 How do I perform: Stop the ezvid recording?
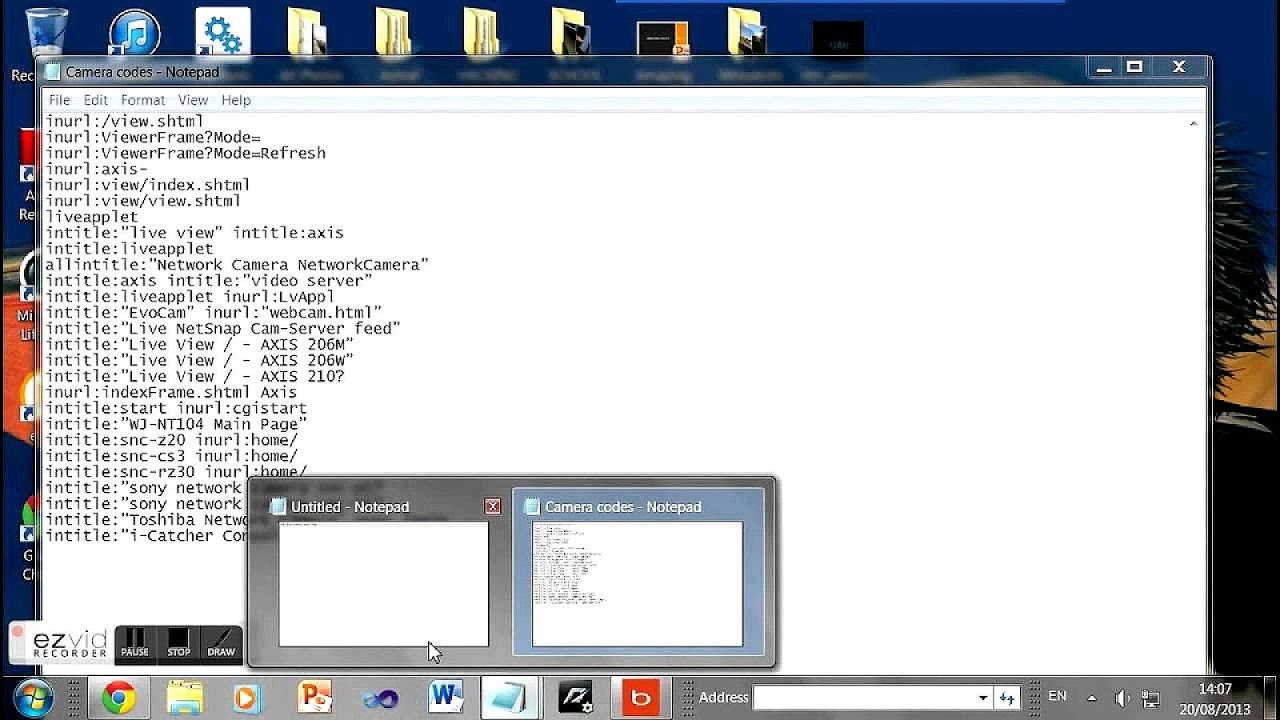pyautogui.click(x=179, y=643)
